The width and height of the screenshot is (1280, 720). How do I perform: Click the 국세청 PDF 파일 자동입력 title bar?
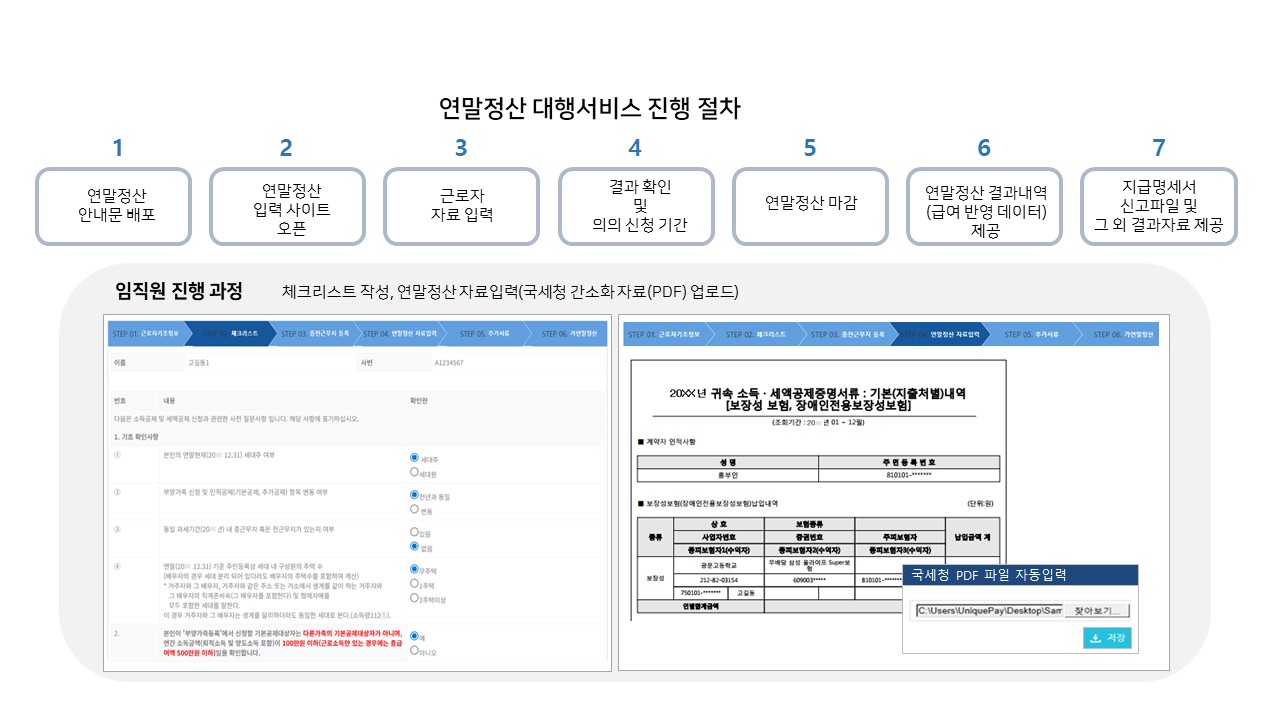tap(1020, 574)
